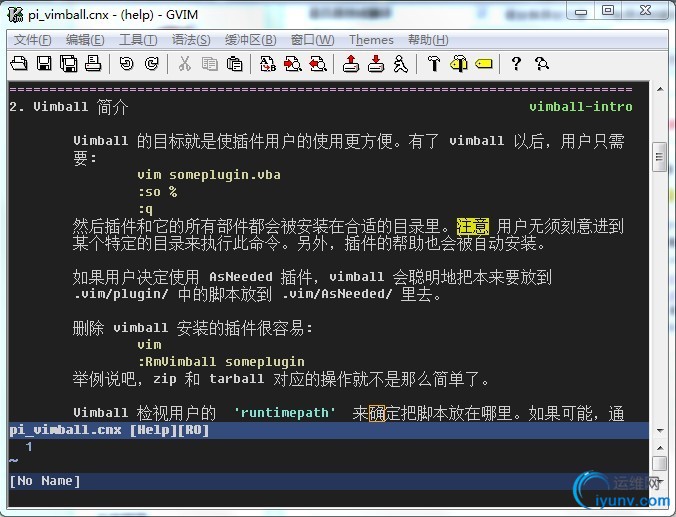Click the ':so %' command text
The height and width of the screenshot is (517, 676).
tap(157, 191)
